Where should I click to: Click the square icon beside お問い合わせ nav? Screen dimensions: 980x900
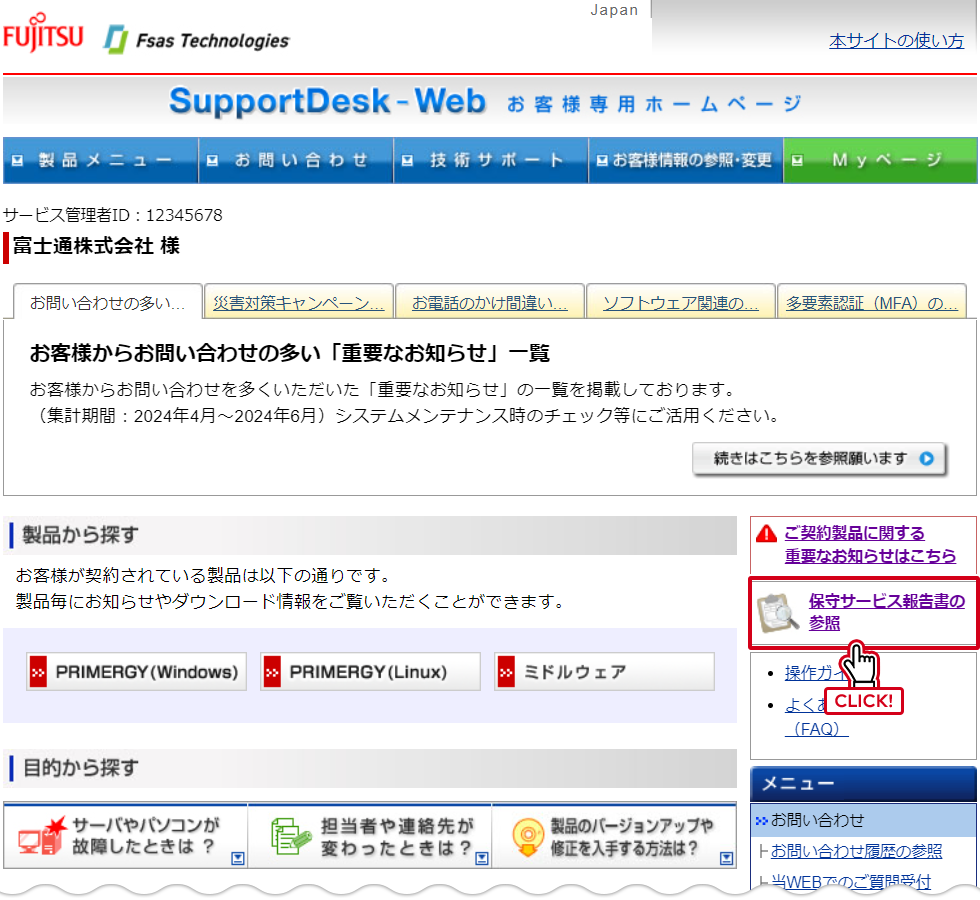tap(212, 161)
